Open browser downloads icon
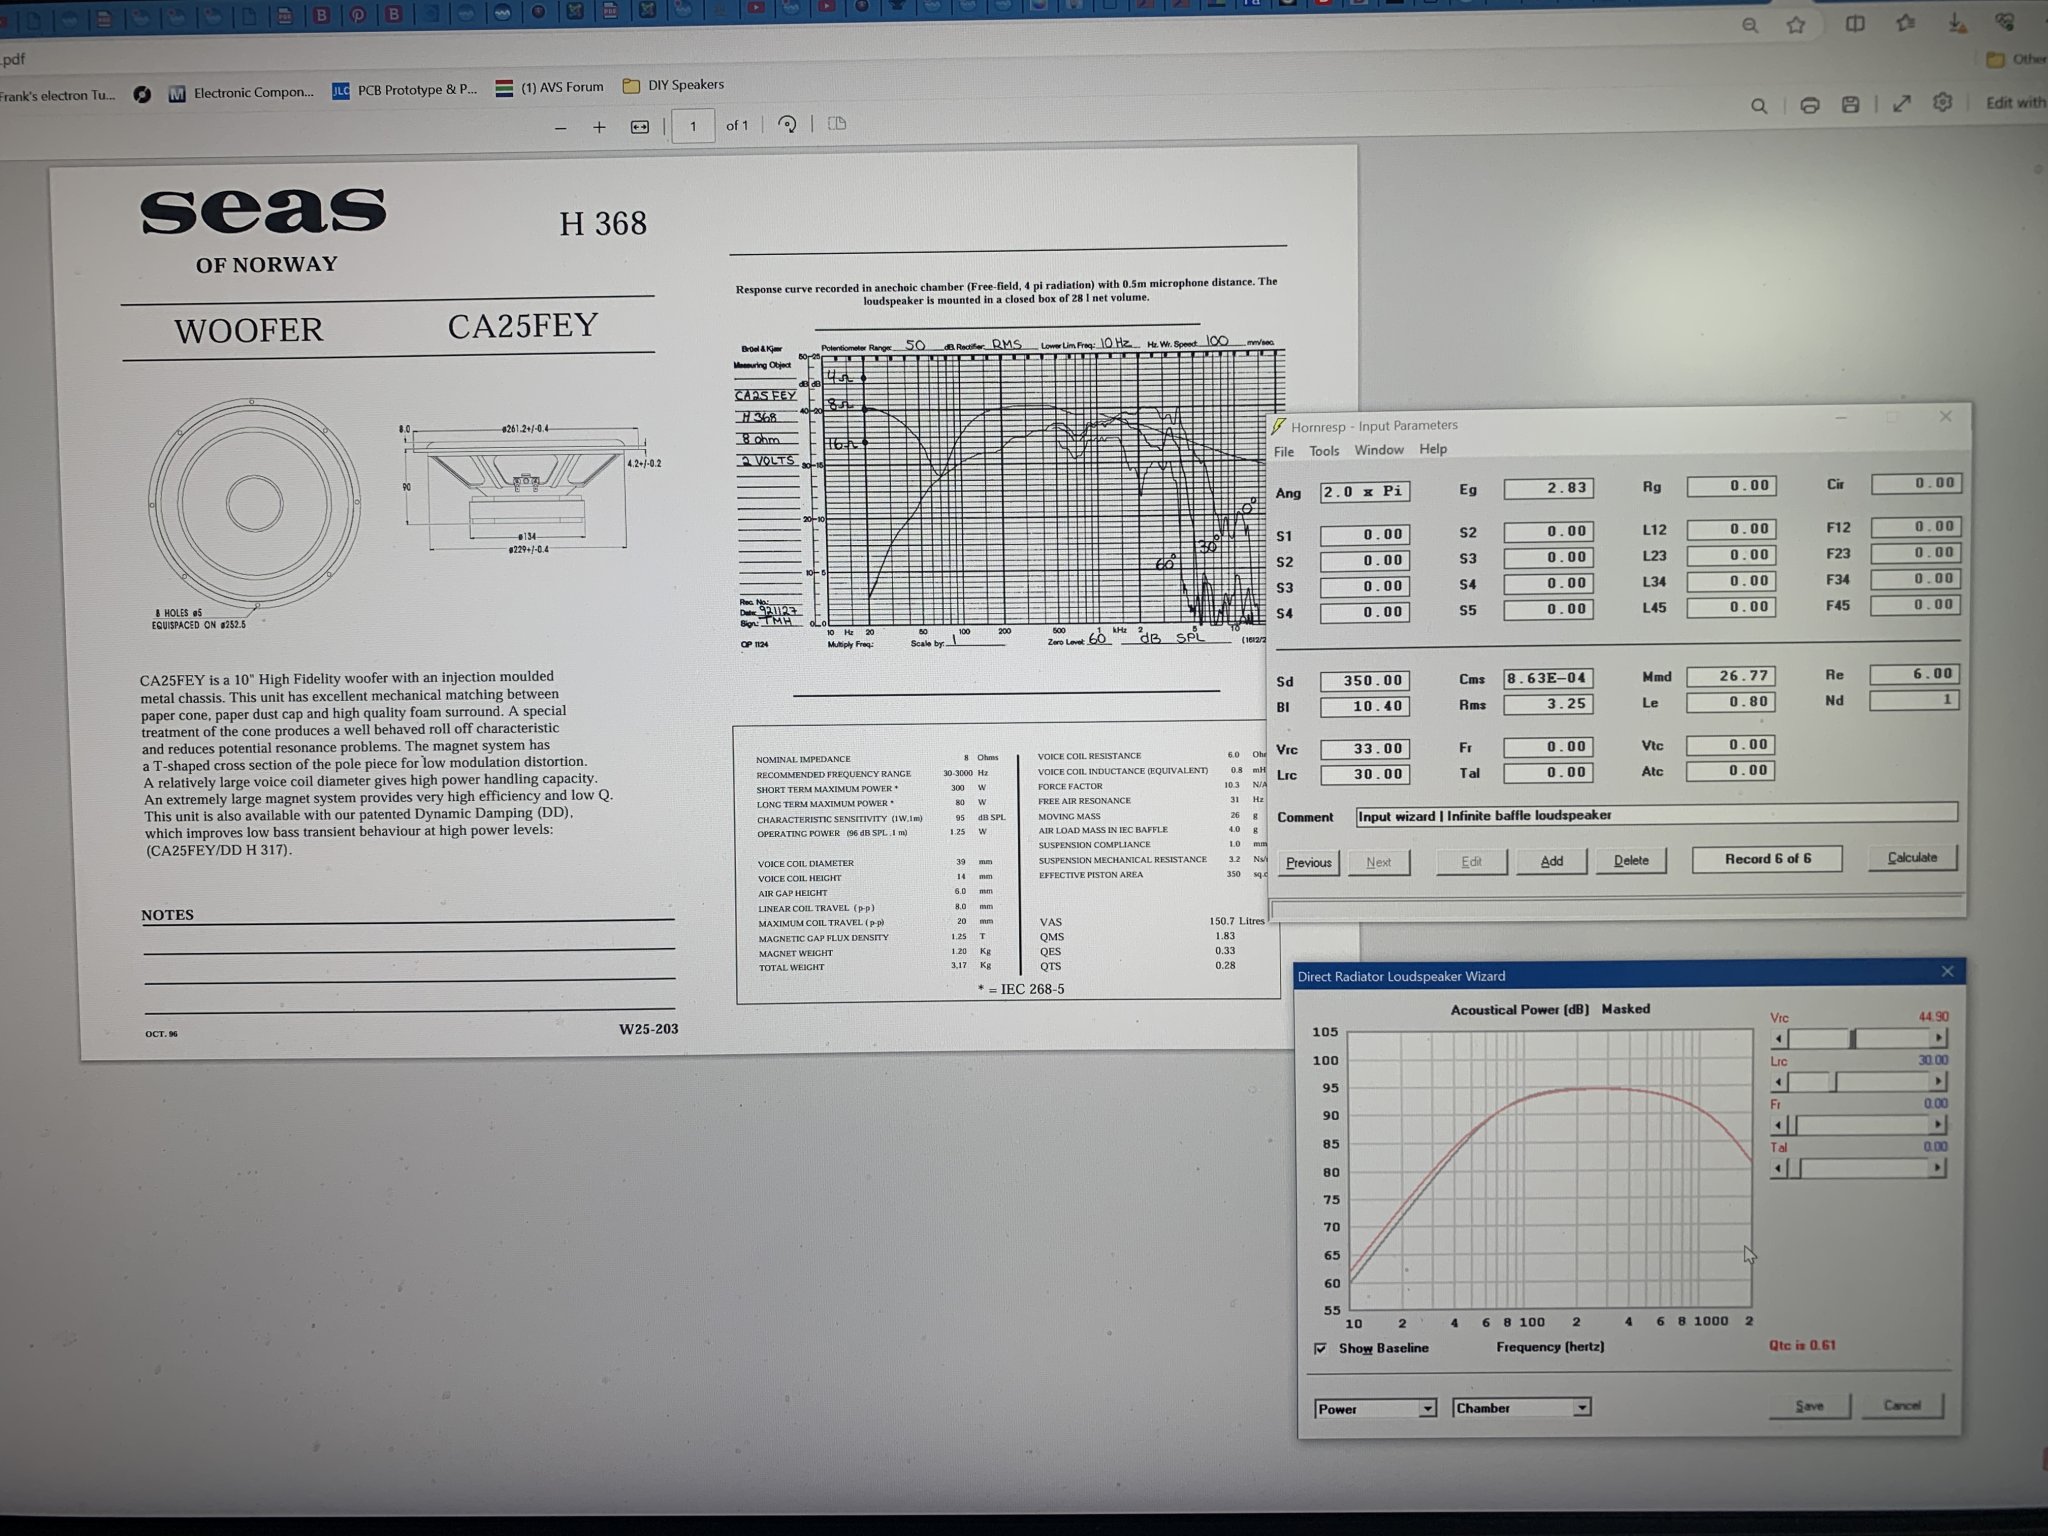Image resolution: width=2048 pixels, height=1536 pixels. pos(1956,23)
